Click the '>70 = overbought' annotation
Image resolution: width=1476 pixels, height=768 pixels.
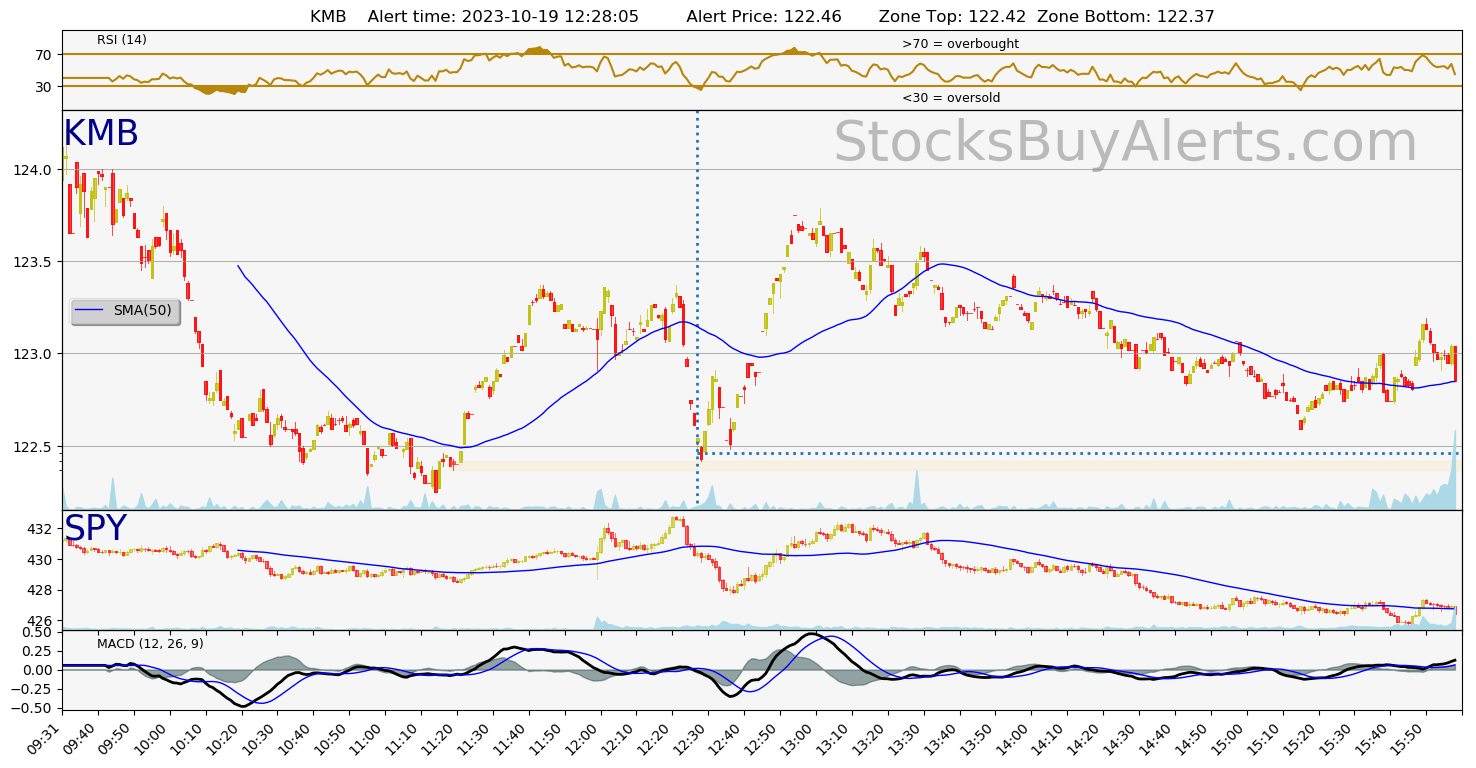tap(960, 44)
